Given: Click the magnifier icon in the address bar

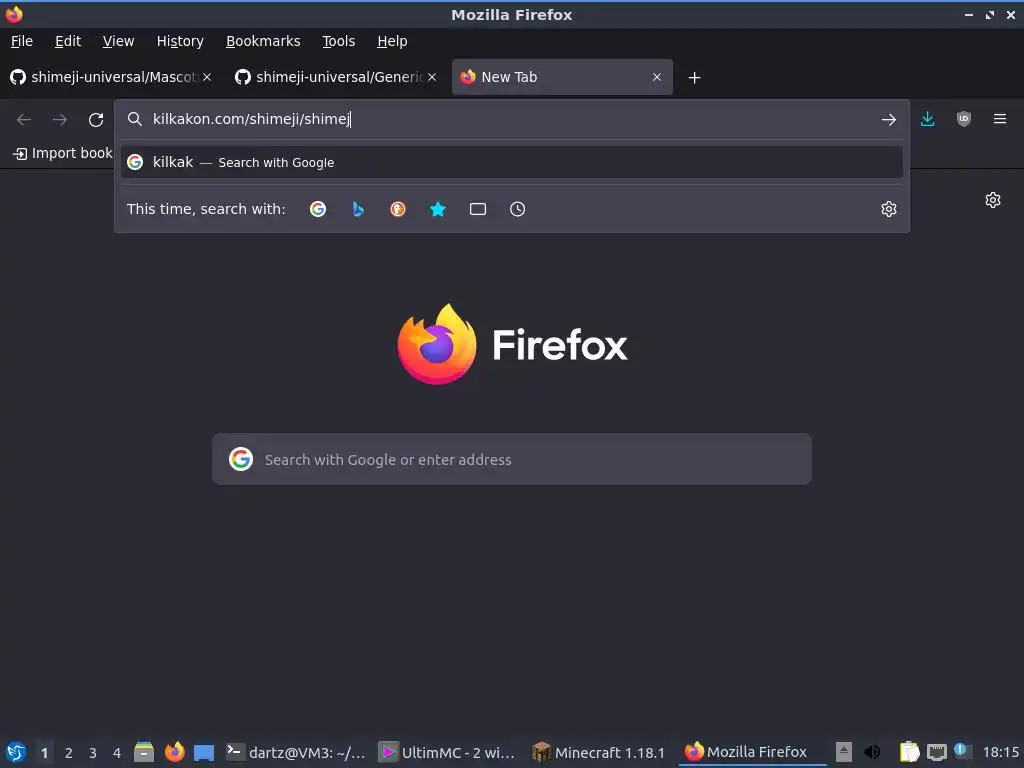Looking at the screenshot, I should (x=135, y=119).
